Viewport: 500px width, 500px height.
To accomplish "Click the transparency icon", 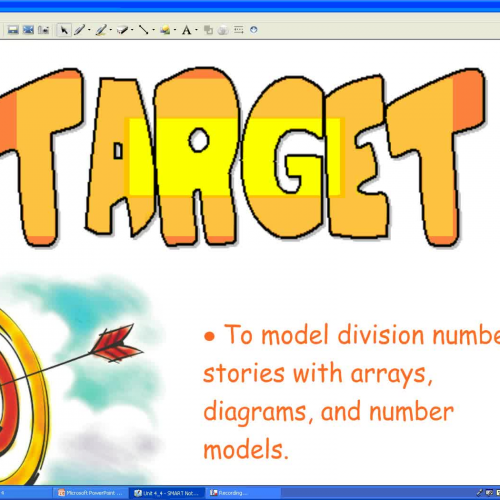I will coord(223,30).
